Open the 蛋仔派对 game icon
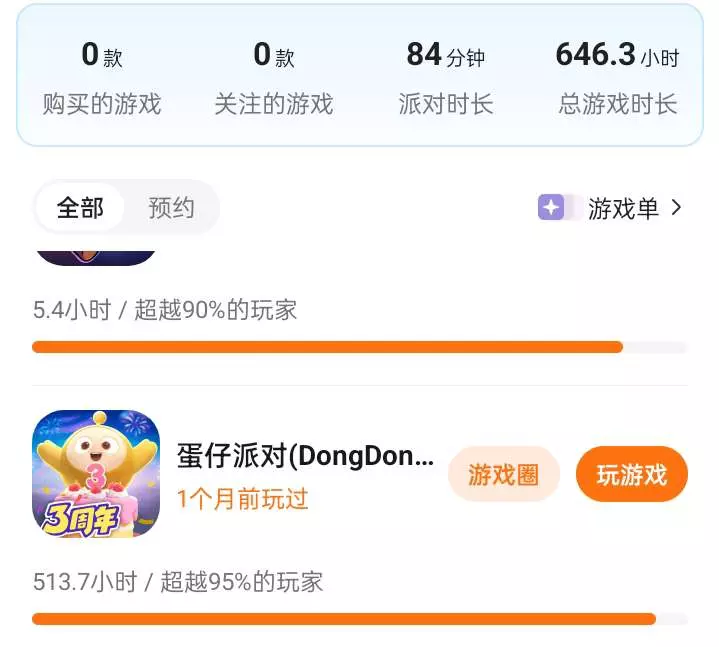 [96, 474]
